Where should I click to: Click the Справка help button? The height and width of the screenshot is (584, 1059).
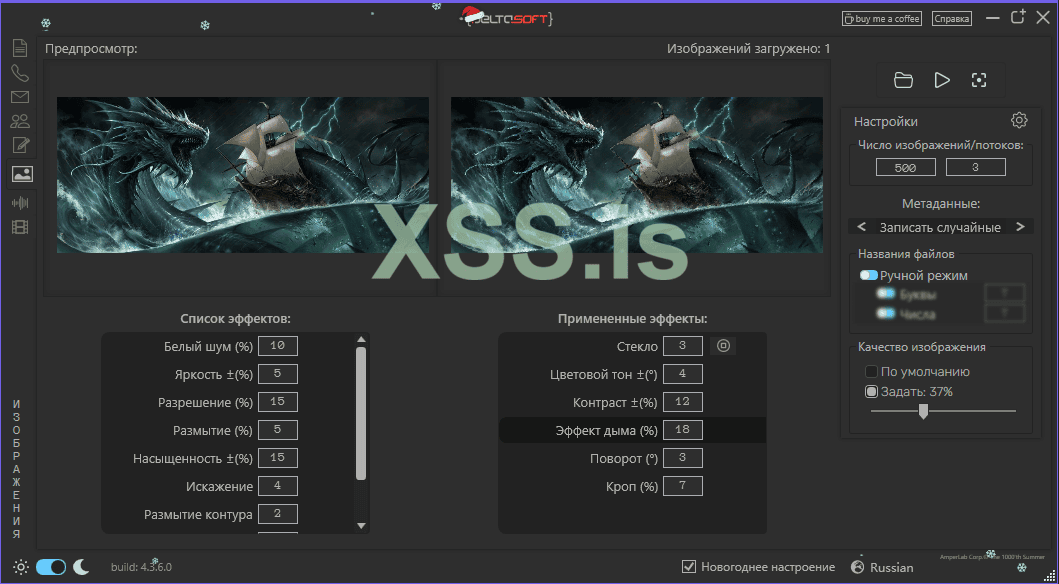951,18
